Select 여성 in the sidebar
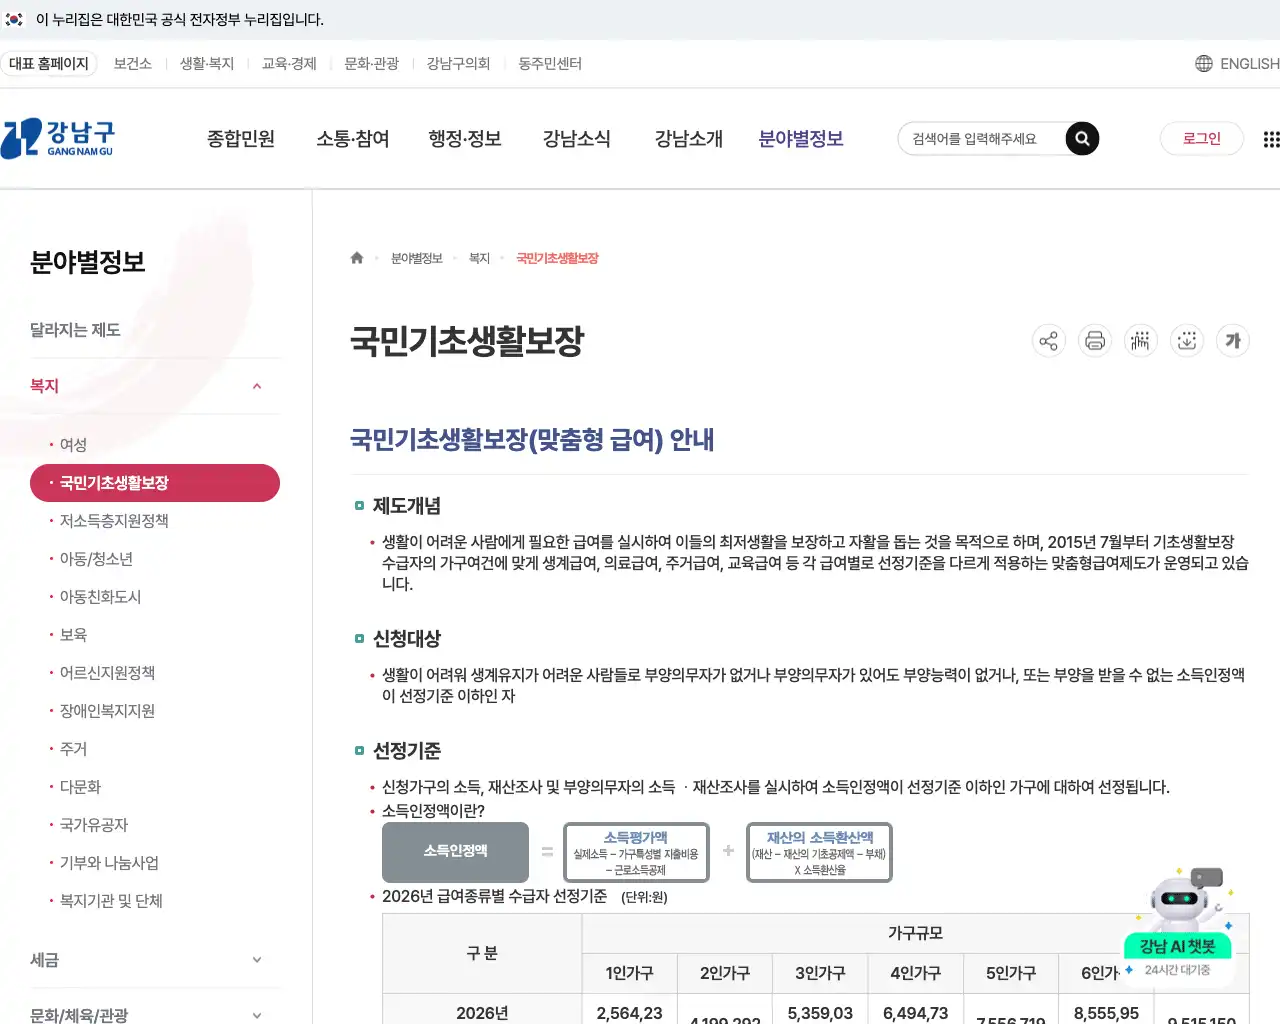Screen dimensions: 1280x1024 [73, 445]
